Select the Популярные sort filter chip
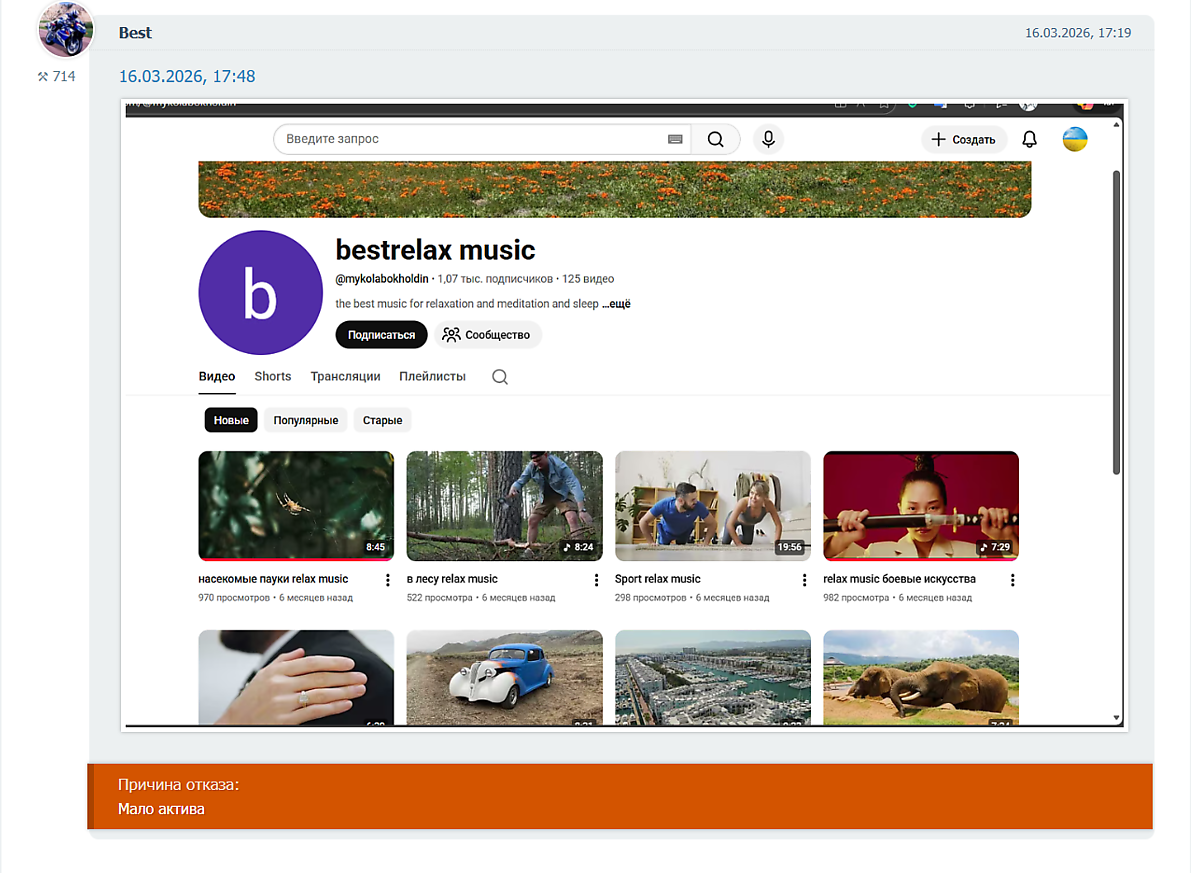 306,420
